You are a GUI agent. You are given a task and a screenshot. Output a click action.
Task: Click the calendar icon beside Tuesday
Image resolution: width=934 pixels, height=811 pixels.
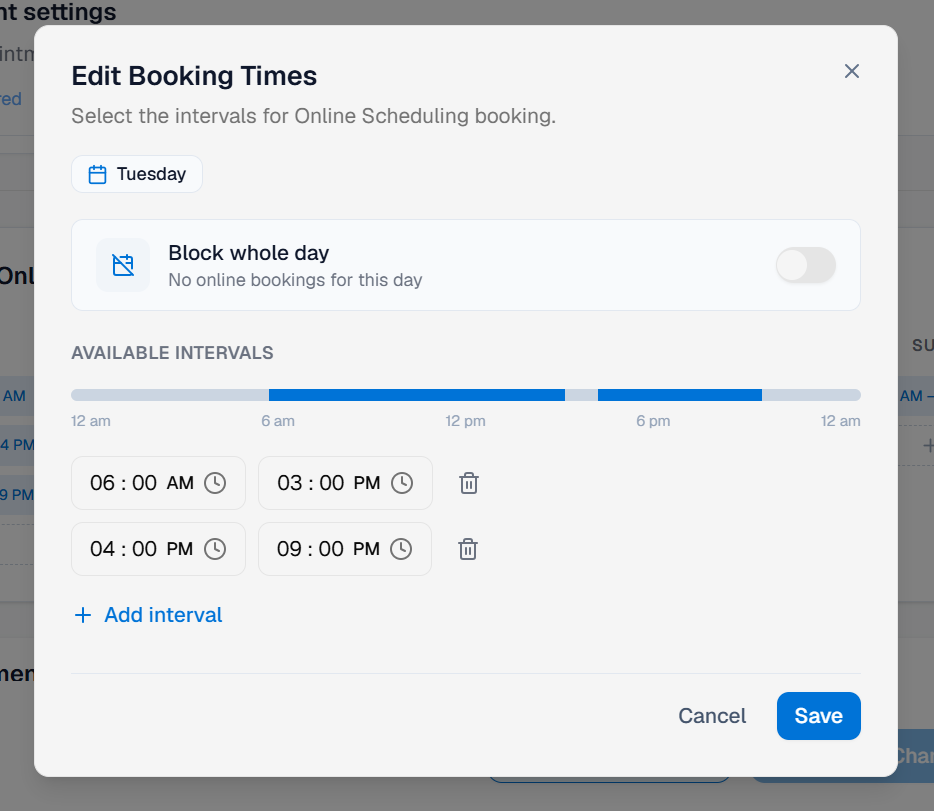pyautogui.click(x=97, y=174)
